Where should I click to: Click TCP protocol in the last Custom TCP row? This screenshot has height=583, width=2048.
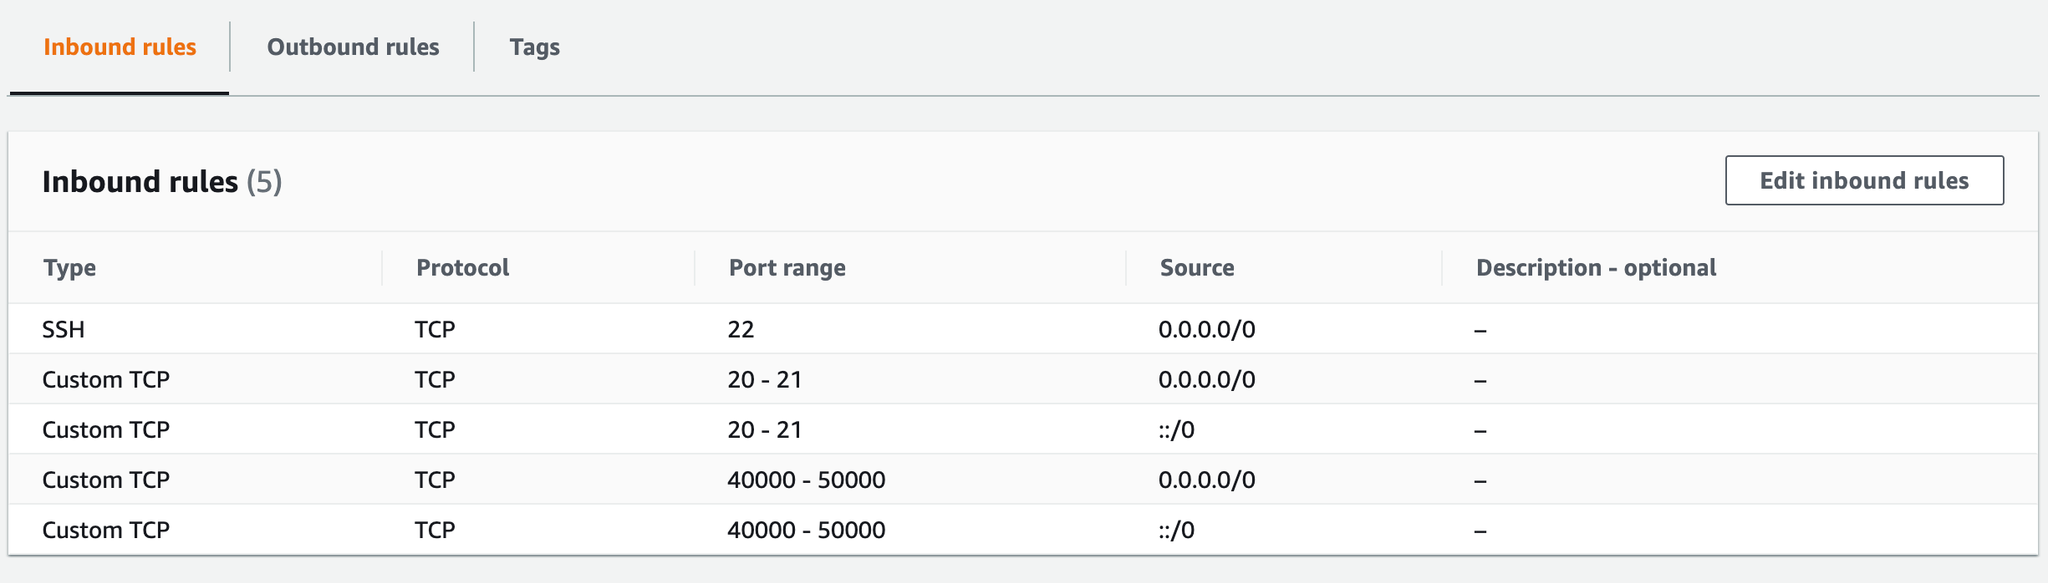[x=435, y=530]
